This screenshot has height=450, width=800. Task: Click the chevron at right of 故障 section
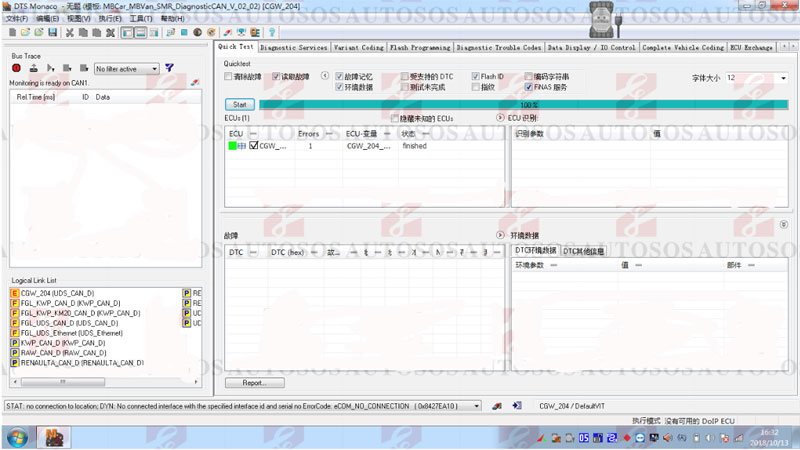point(784,224)
